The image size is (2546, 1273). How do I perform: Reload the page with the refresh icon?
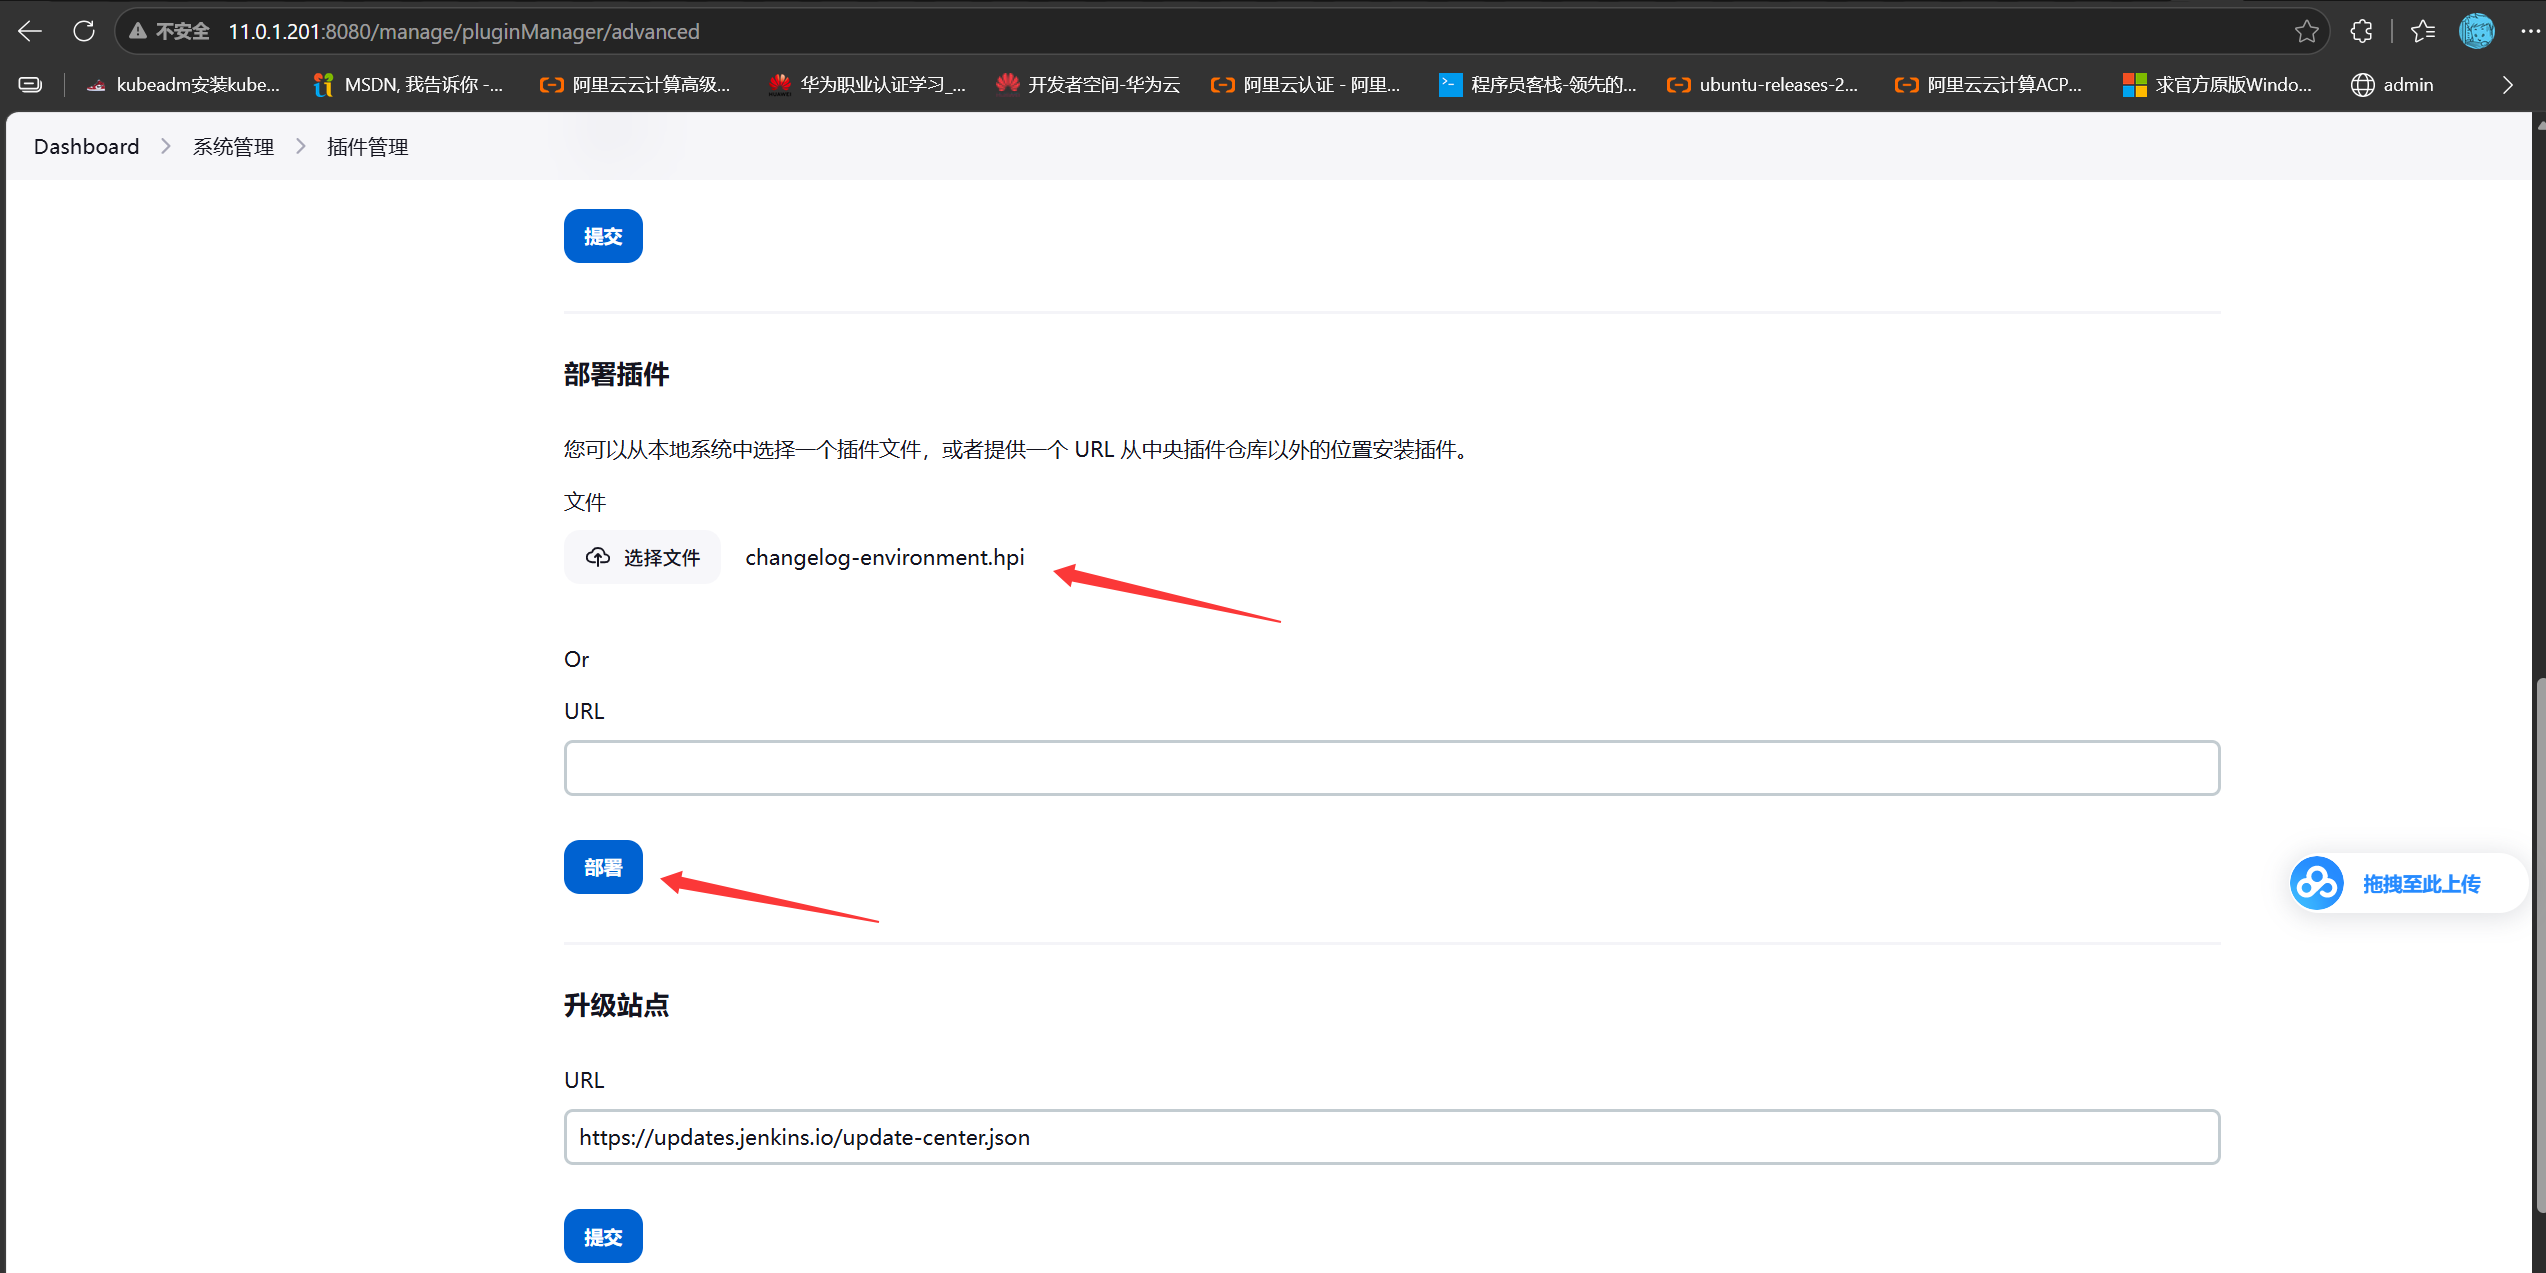point(84,31)
